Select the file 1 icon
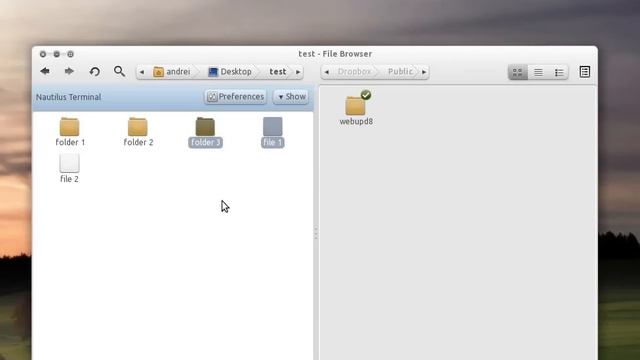Image resolution: width=640 pixels, height=360 pixels. point(273,127)
